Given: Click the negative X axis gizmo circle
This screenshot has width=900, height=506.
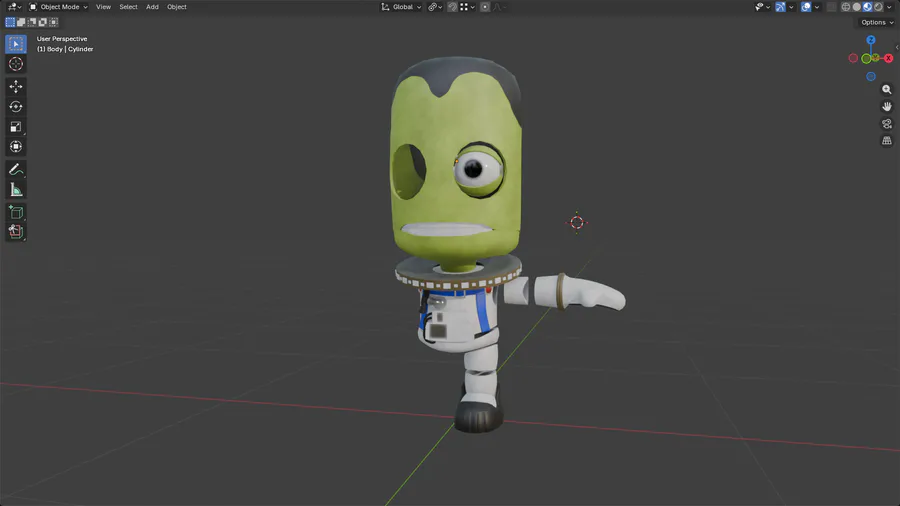Looking at the screenshot, I should [853, 59].
